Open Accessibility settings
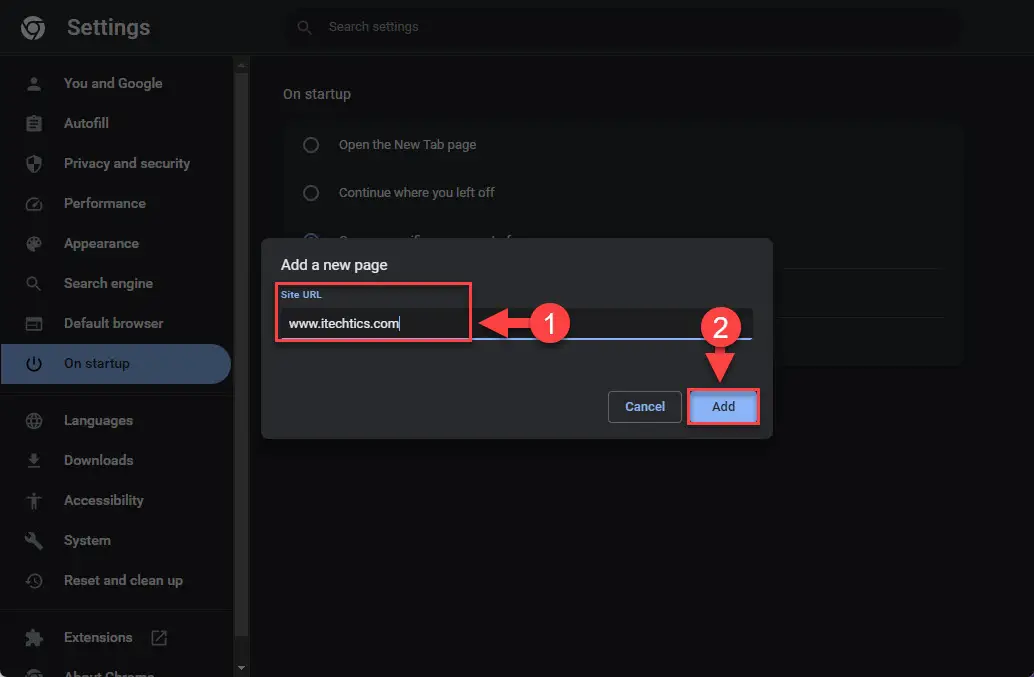This screenshot has height=677, width=1034. point(115,501)
